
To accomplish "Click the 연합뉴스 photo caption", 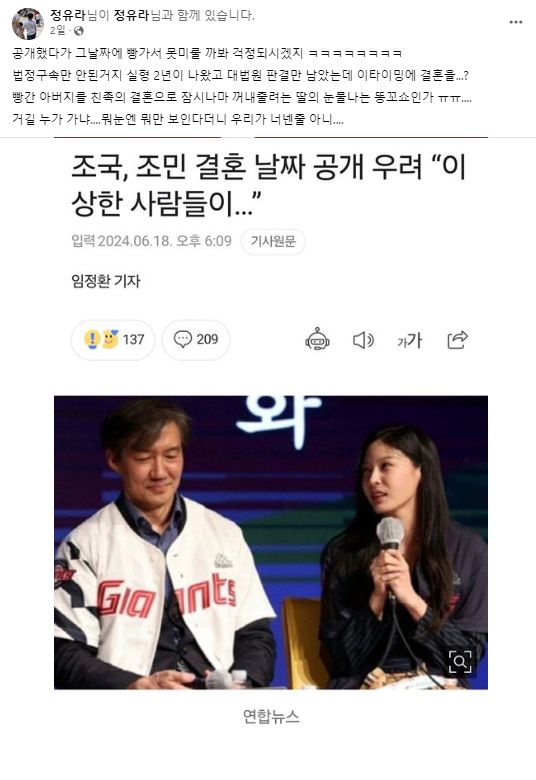I will coord(271,716).
